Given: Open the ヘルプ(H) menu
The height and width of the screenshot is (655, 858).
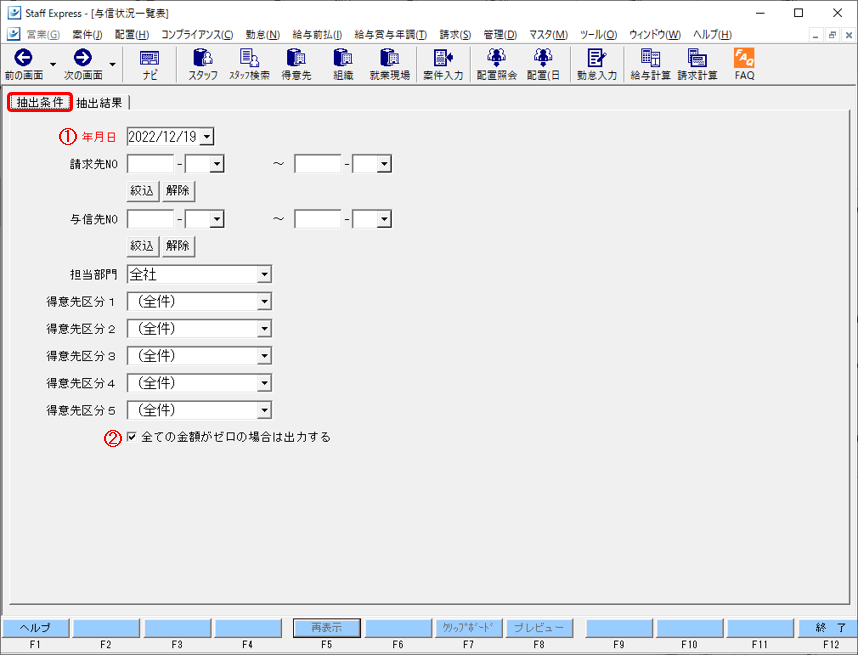Looking at the screenshot, I should 712,35.
